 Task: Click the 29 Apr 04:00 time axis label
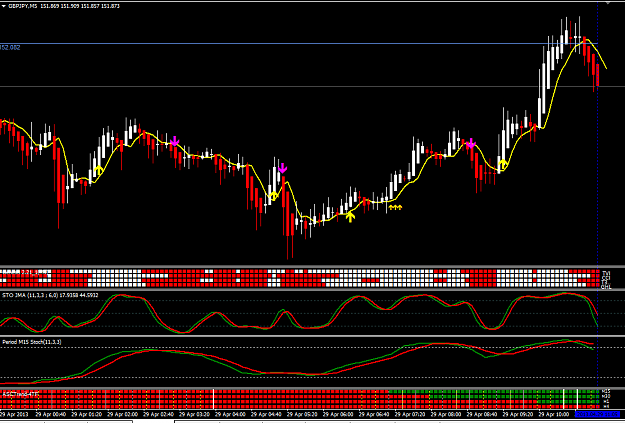click(x=230, y=414)
